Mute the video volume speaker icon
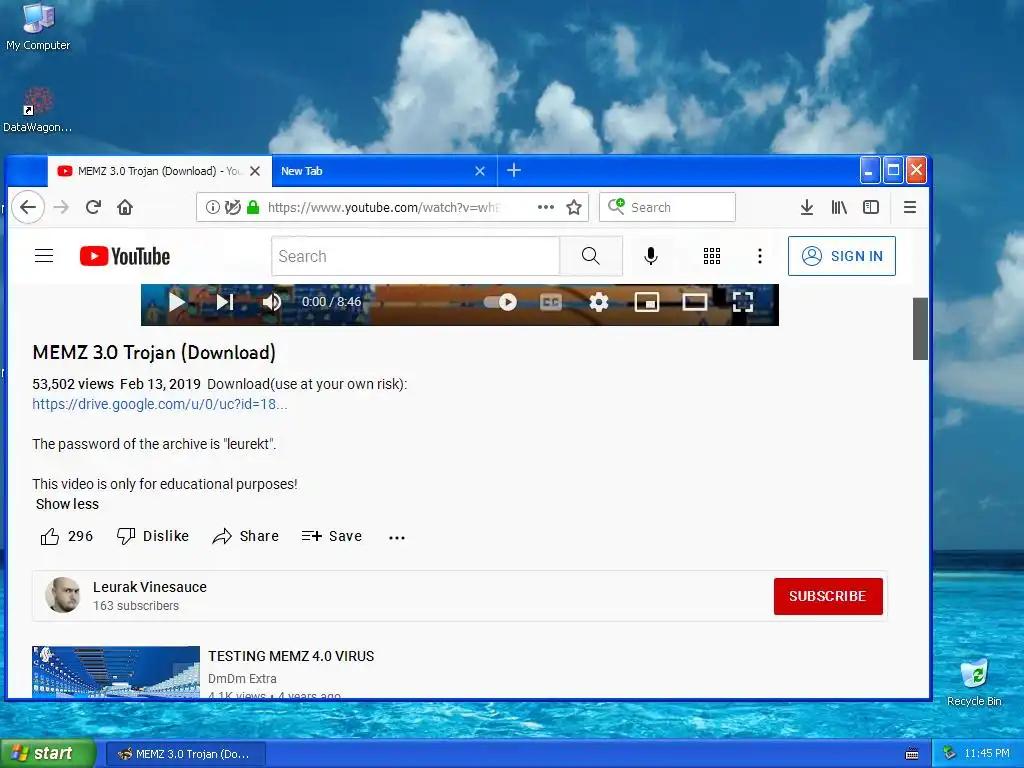Viewport: 1024px width, 768px height. [272, 302]
